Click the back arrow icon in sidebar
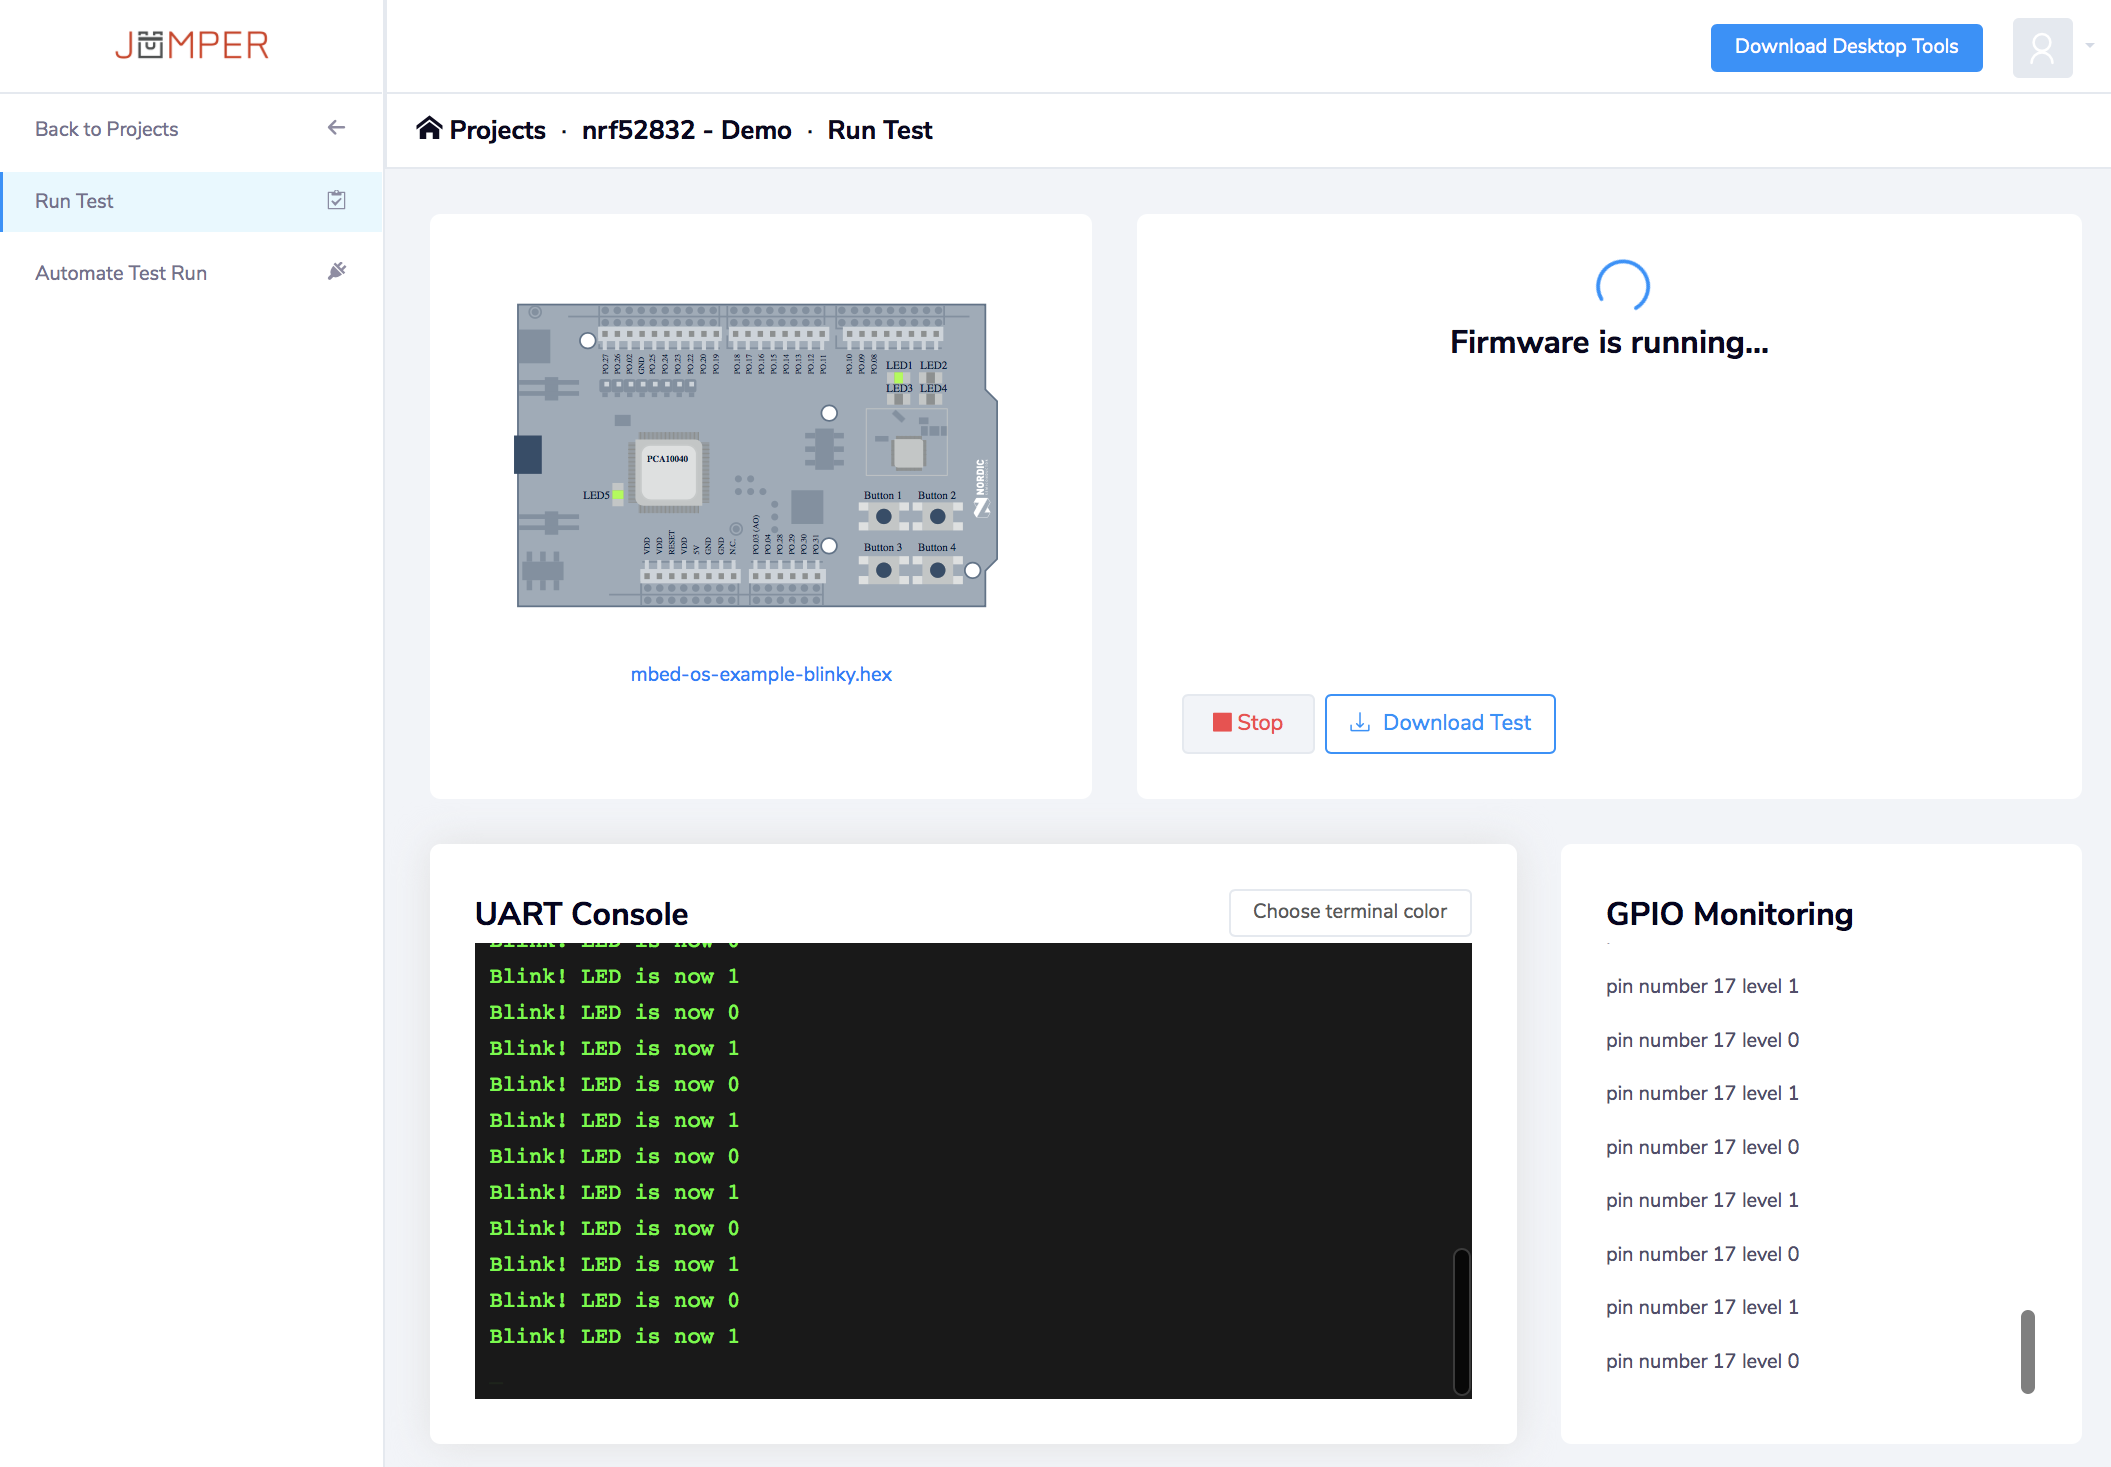This screenshot has width=2111, height=1467. click(336, 128)
